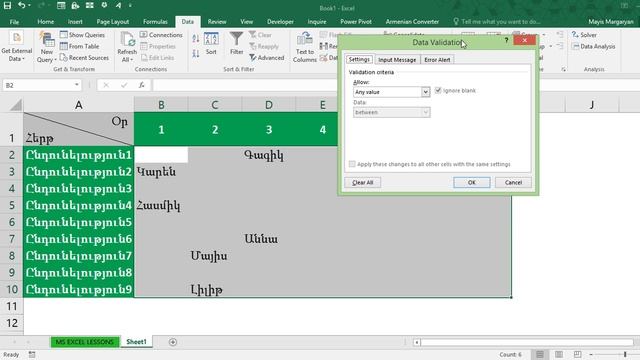Click the zoom slider handle
Viewport: 640px width, 360px height.
625,354
